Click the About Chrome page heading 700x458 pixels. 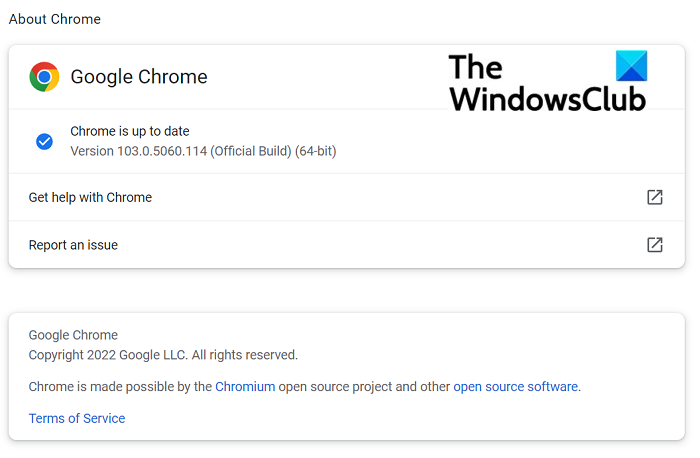click(55, 19)
